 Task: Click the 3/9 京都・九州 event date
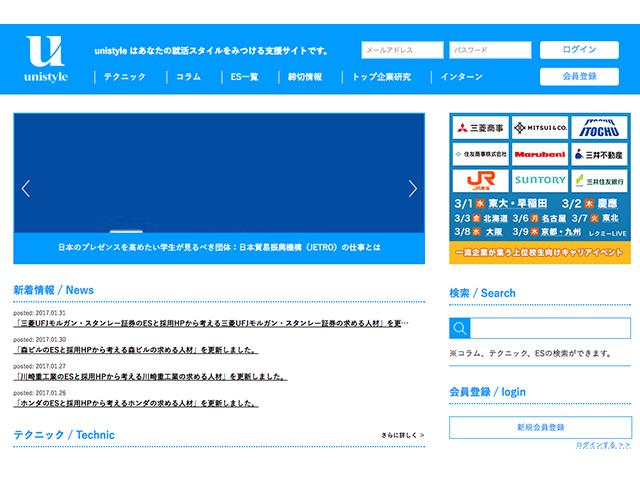coord(547,232)
